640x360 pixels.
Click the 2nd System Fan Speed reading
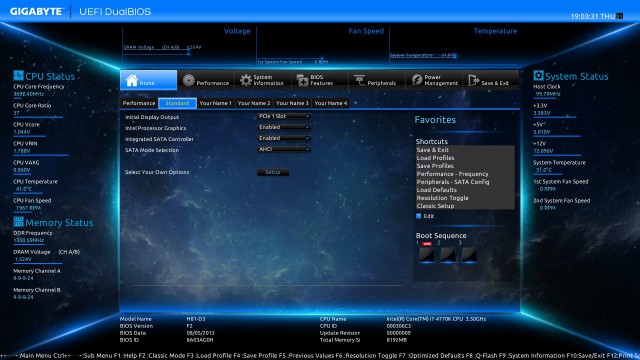pos(547,208)
